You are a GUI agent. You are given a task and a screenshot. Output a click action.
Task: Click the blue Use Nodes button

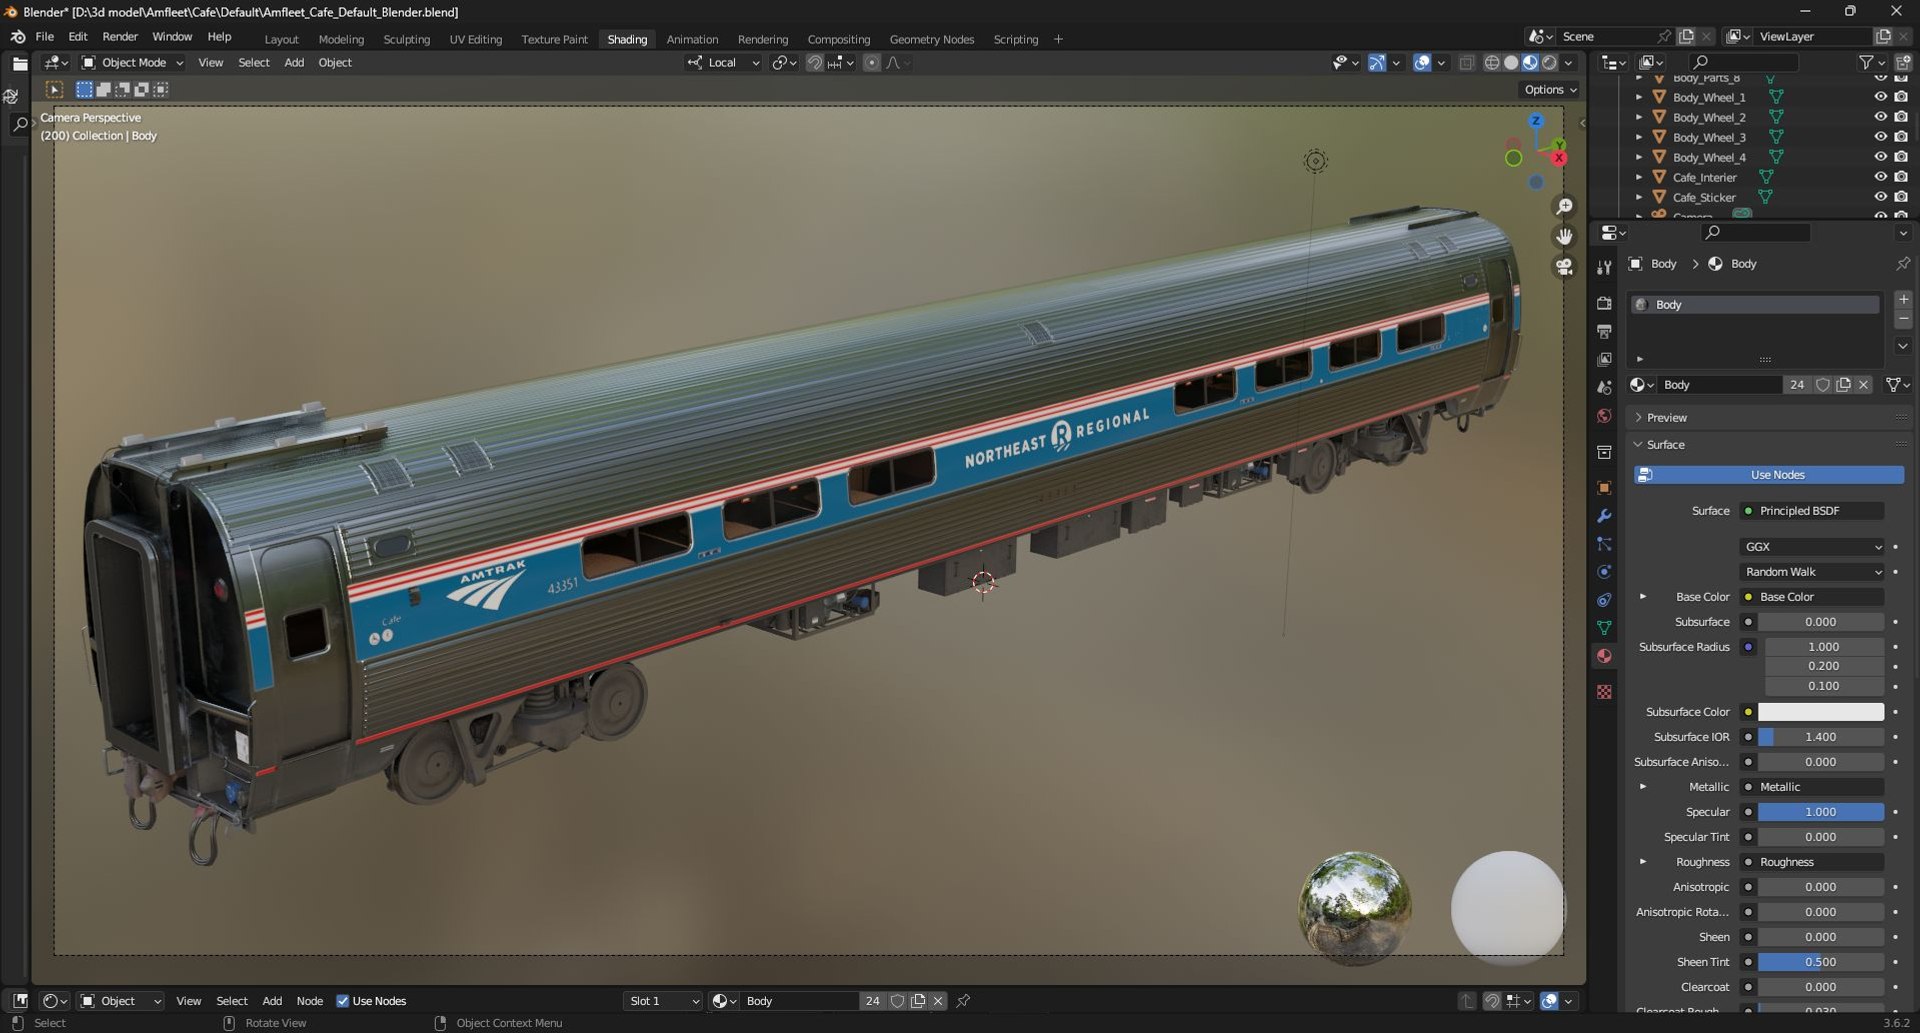point(1769,475)
